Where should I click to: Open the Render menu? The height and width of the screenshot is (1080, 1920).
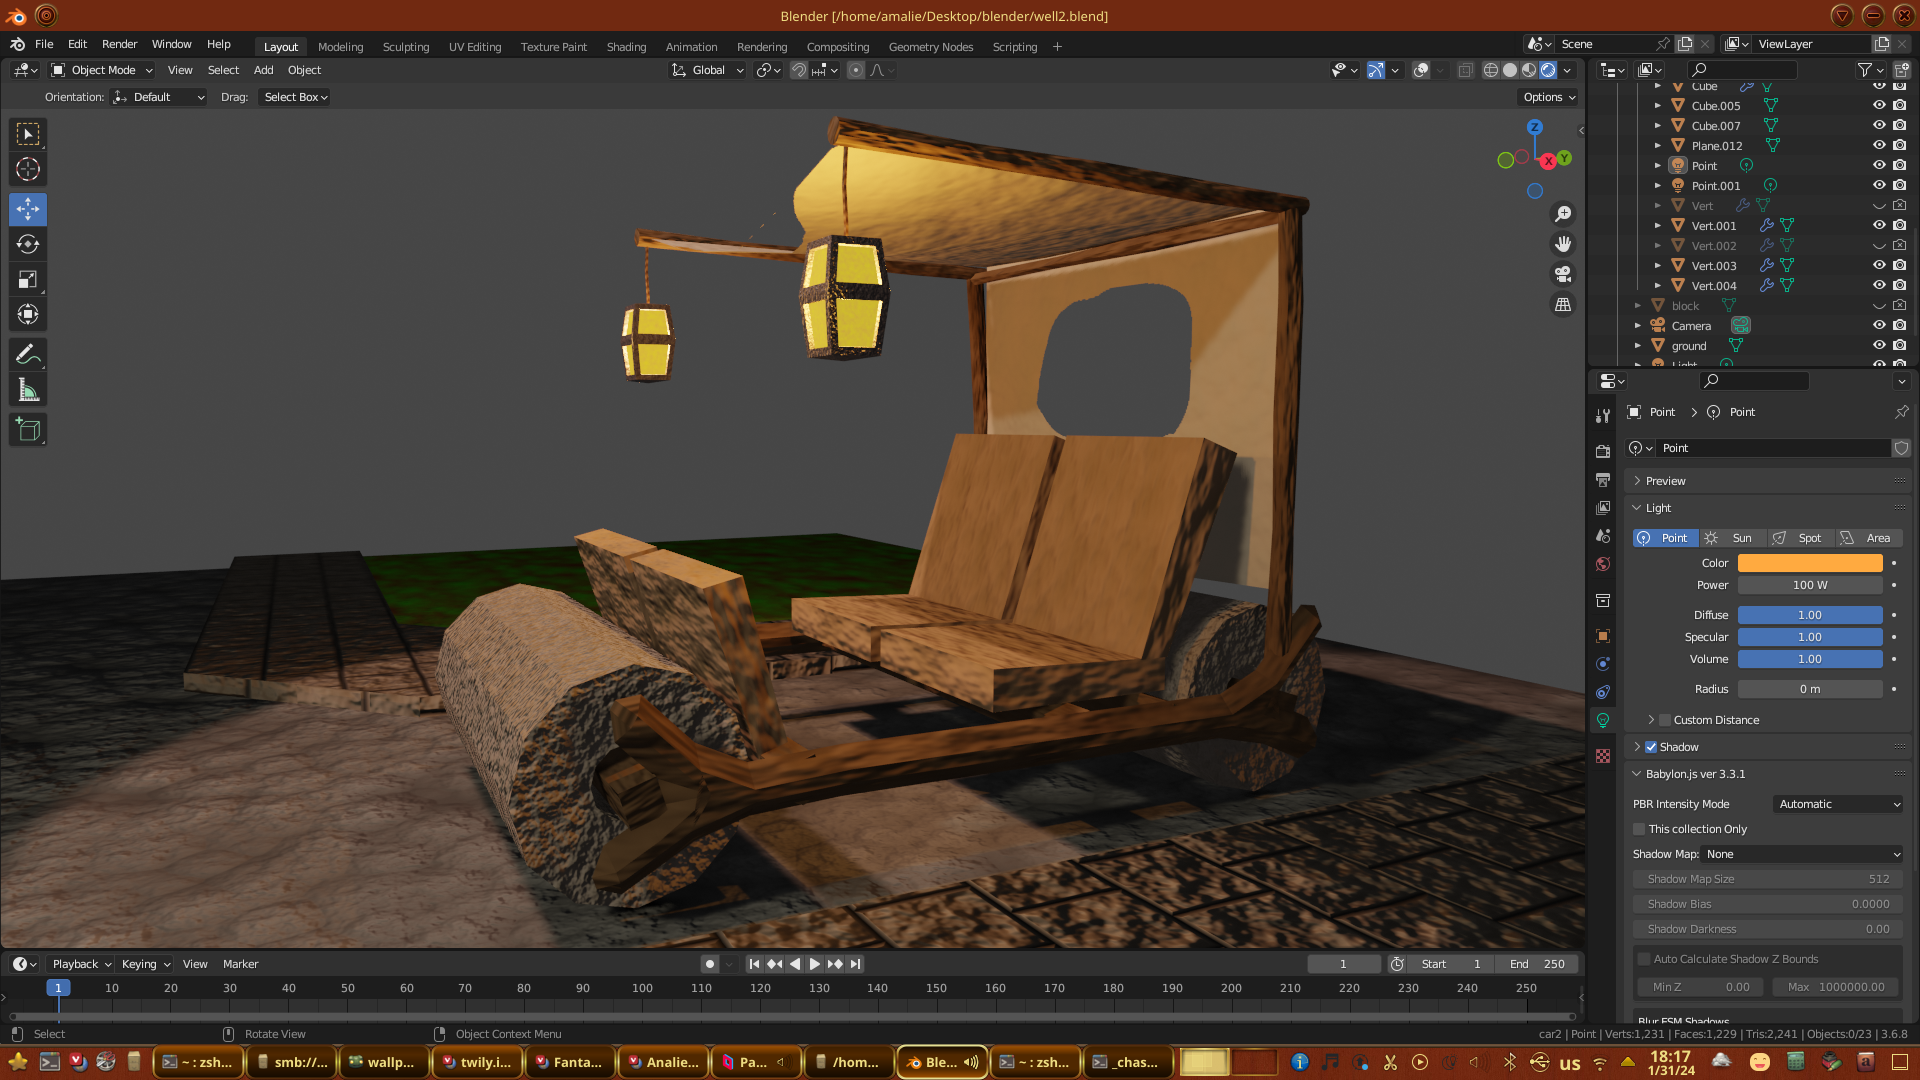[119, 44]
